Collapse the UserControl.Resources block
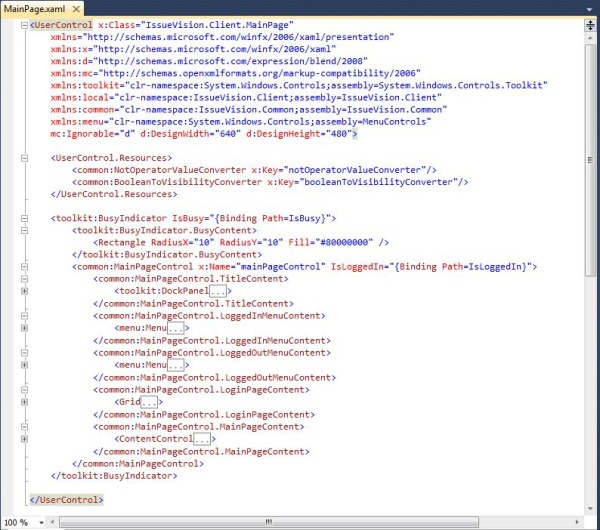This screenshot has width=600, height=530. (x=24, y=158)
